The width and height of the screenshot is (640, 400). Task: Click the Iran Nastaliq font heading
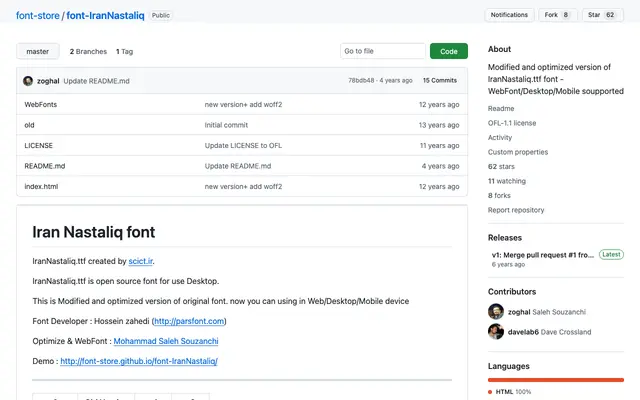(93, 232)
